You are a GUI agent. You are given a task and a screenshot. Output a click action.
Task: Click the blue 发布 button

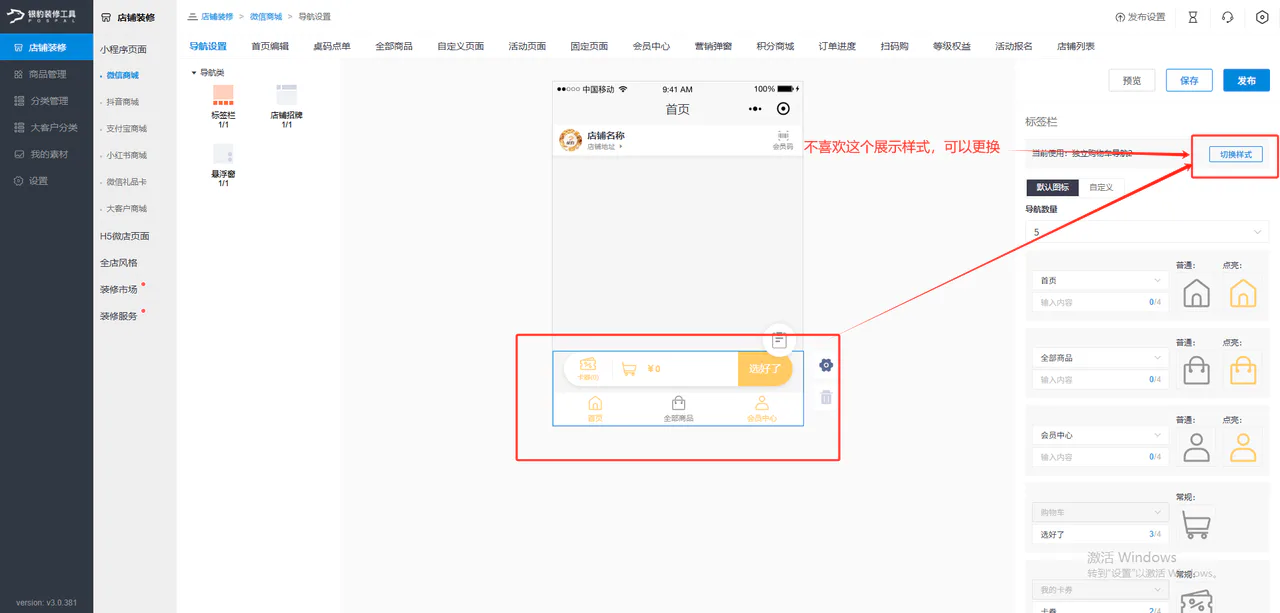[1246, 81]
